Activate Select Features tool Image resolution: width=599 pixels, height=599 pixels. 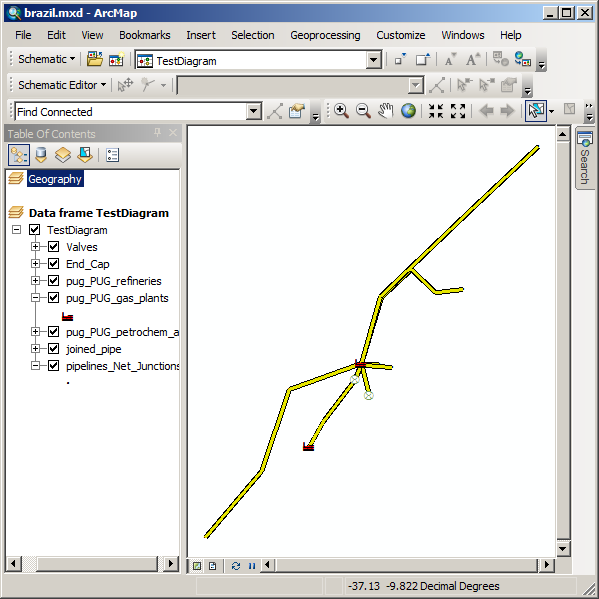pos(536,111)
